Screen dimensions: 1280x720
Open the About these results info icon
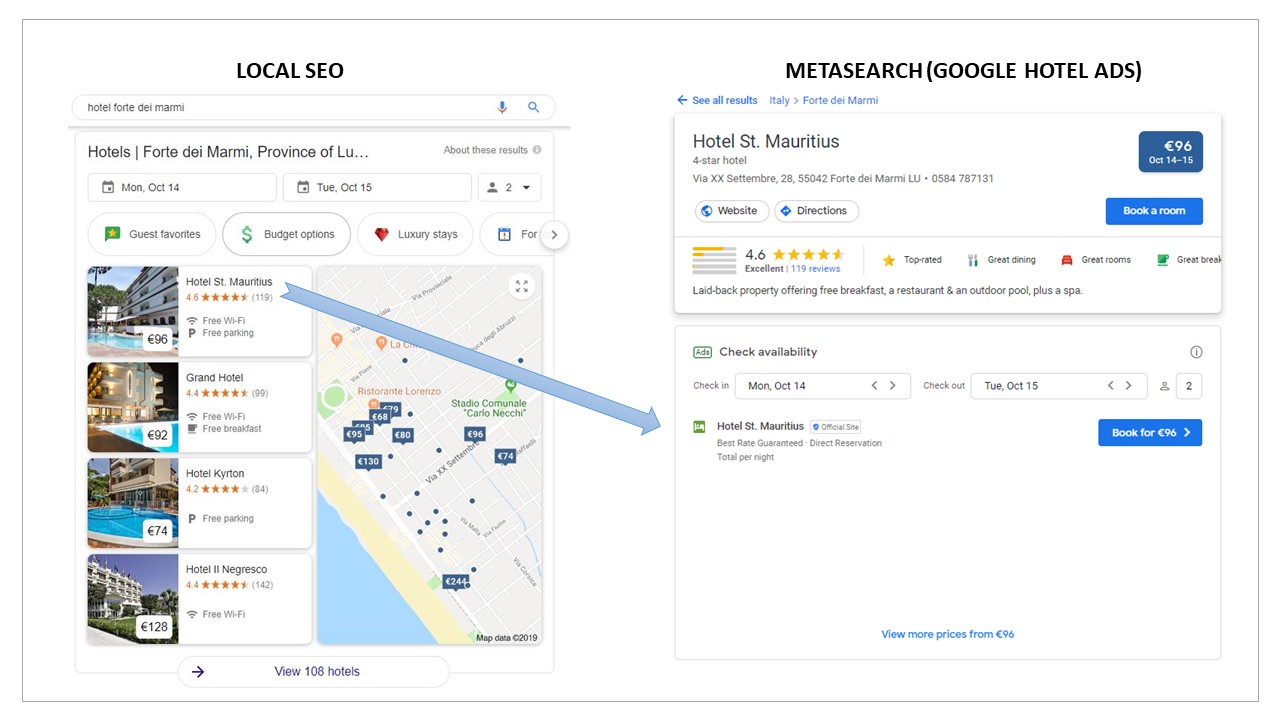click(537, 150)
